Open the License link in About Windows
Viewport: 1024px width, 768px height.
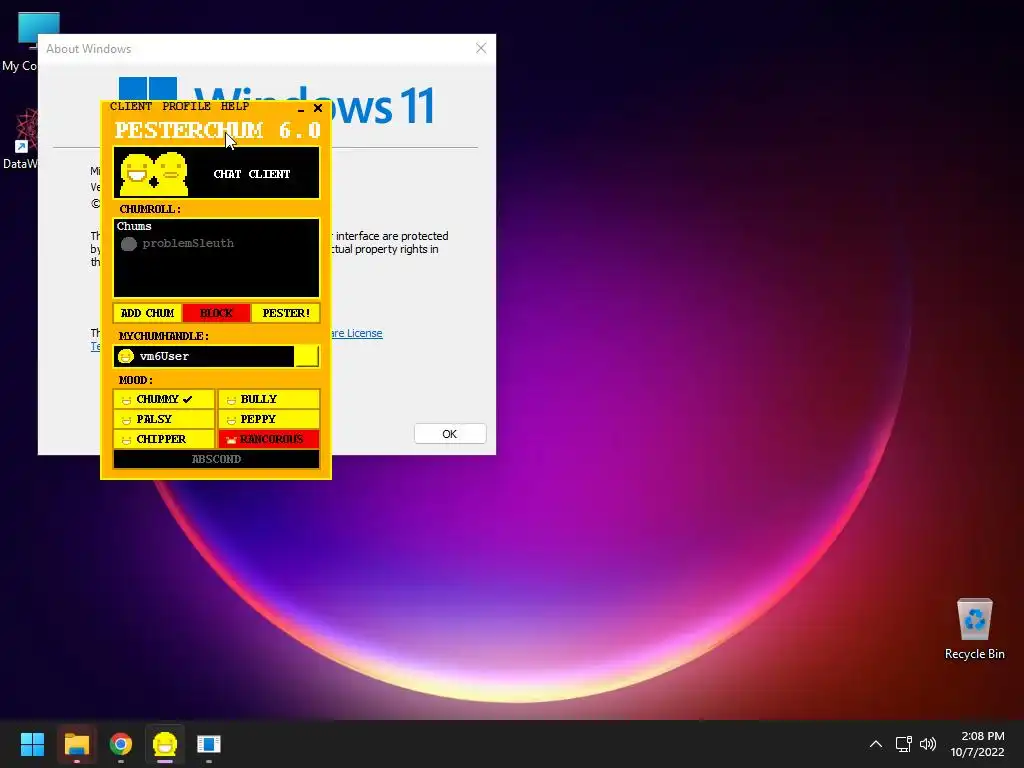(x=357, y=333)
